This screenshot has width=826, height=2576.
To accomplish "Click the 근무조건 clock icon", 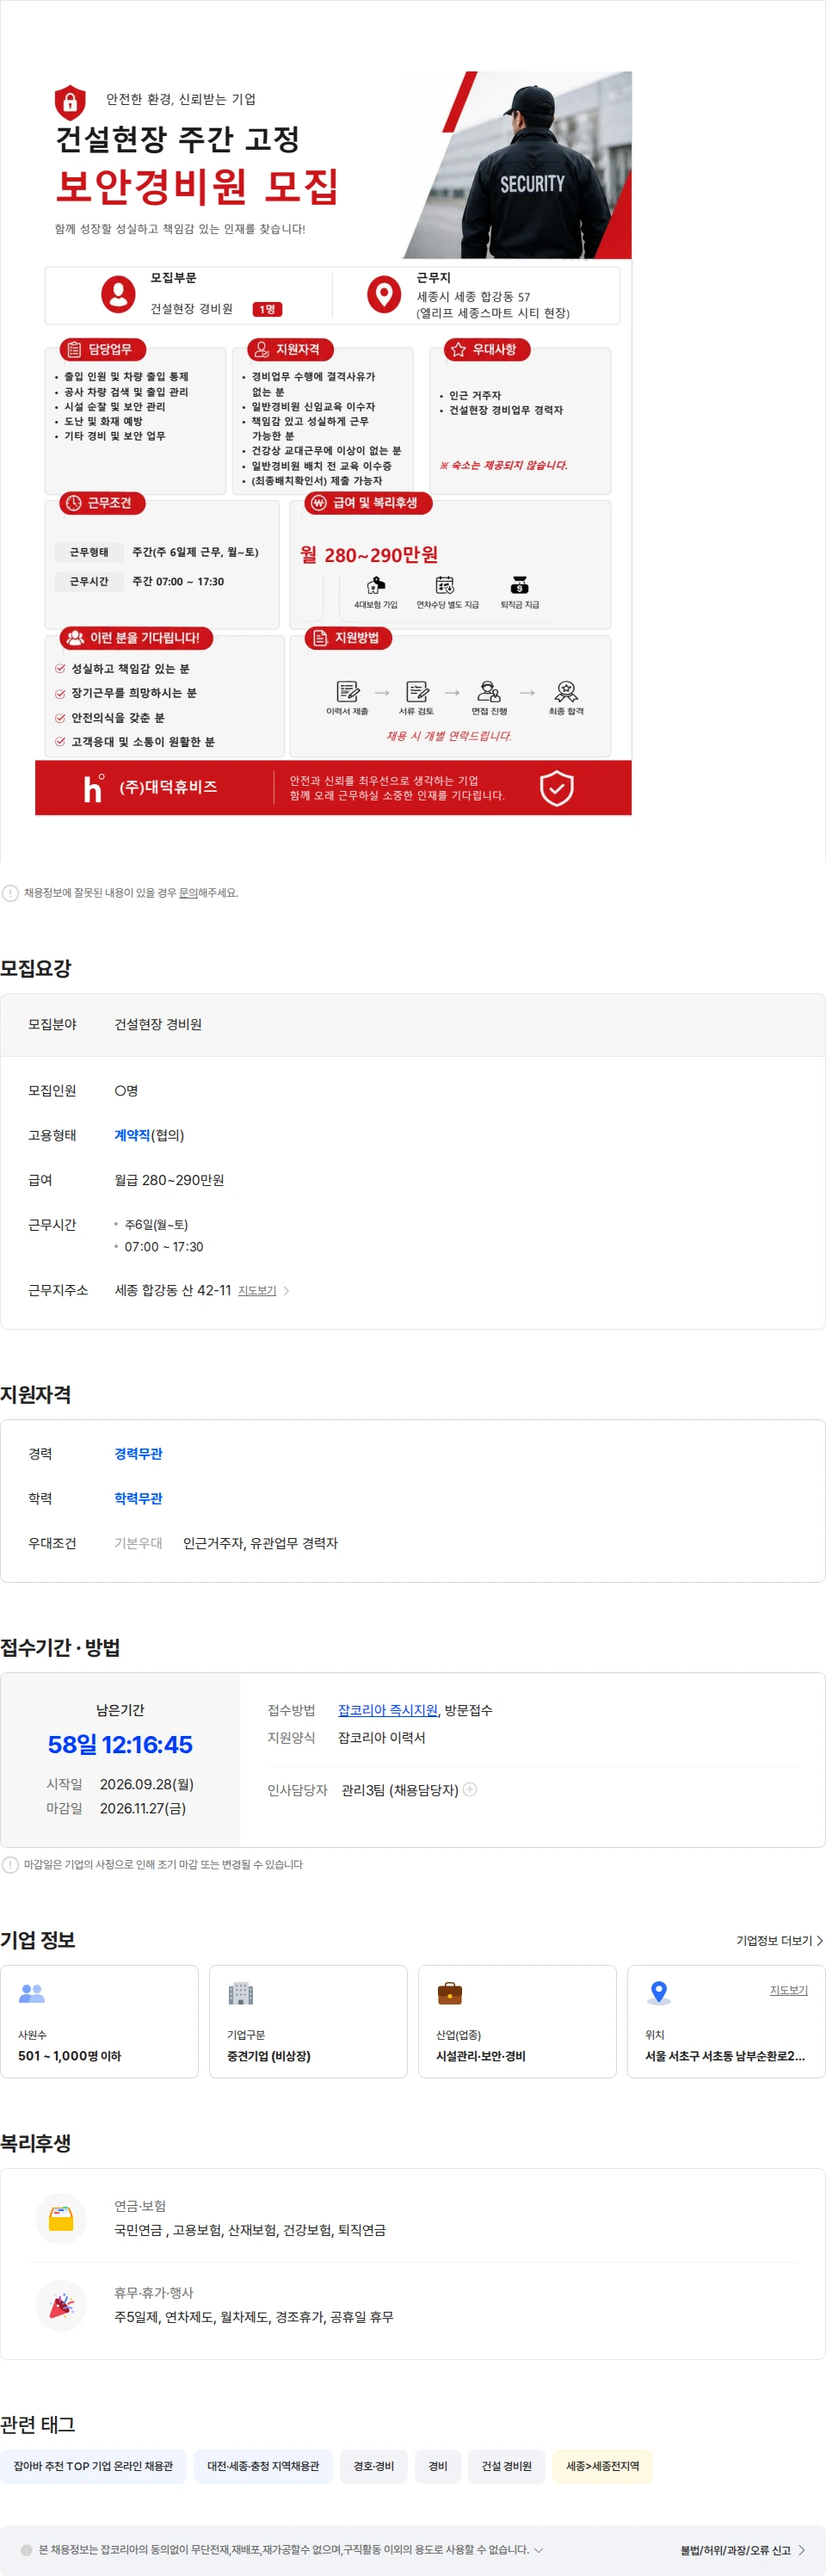I will click(x=74, y=503).
